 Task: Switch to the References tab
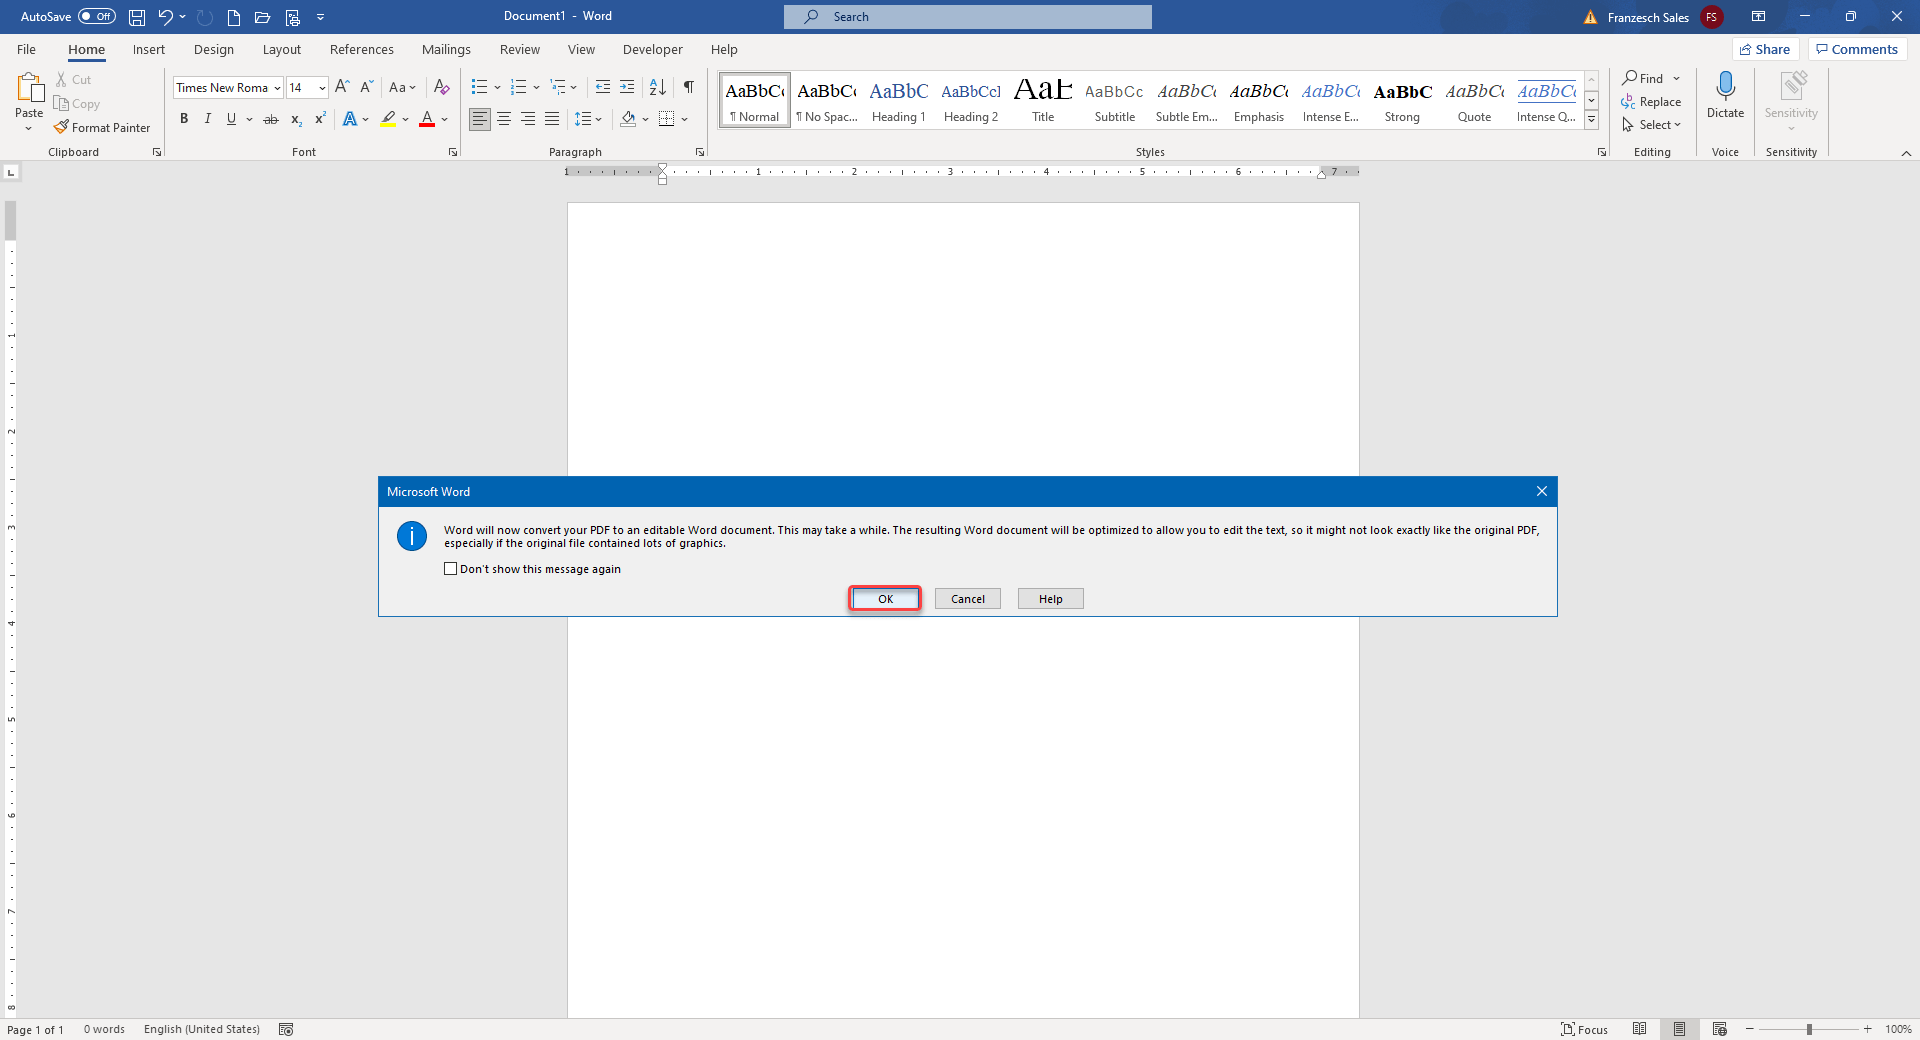tap(362, 49)
